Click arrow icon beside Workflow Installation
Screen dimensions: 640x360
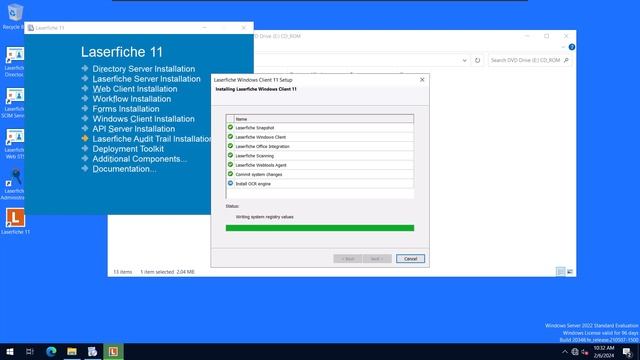[85, 98]
